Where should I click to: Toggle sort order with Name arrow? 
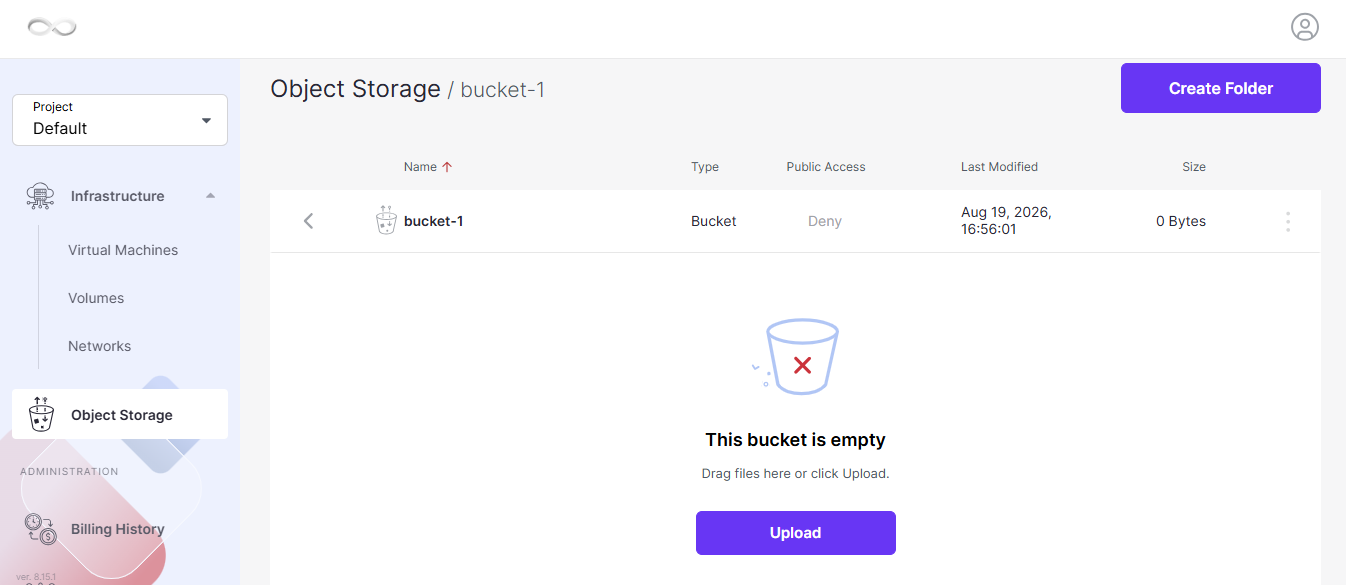tap(447, 167)
